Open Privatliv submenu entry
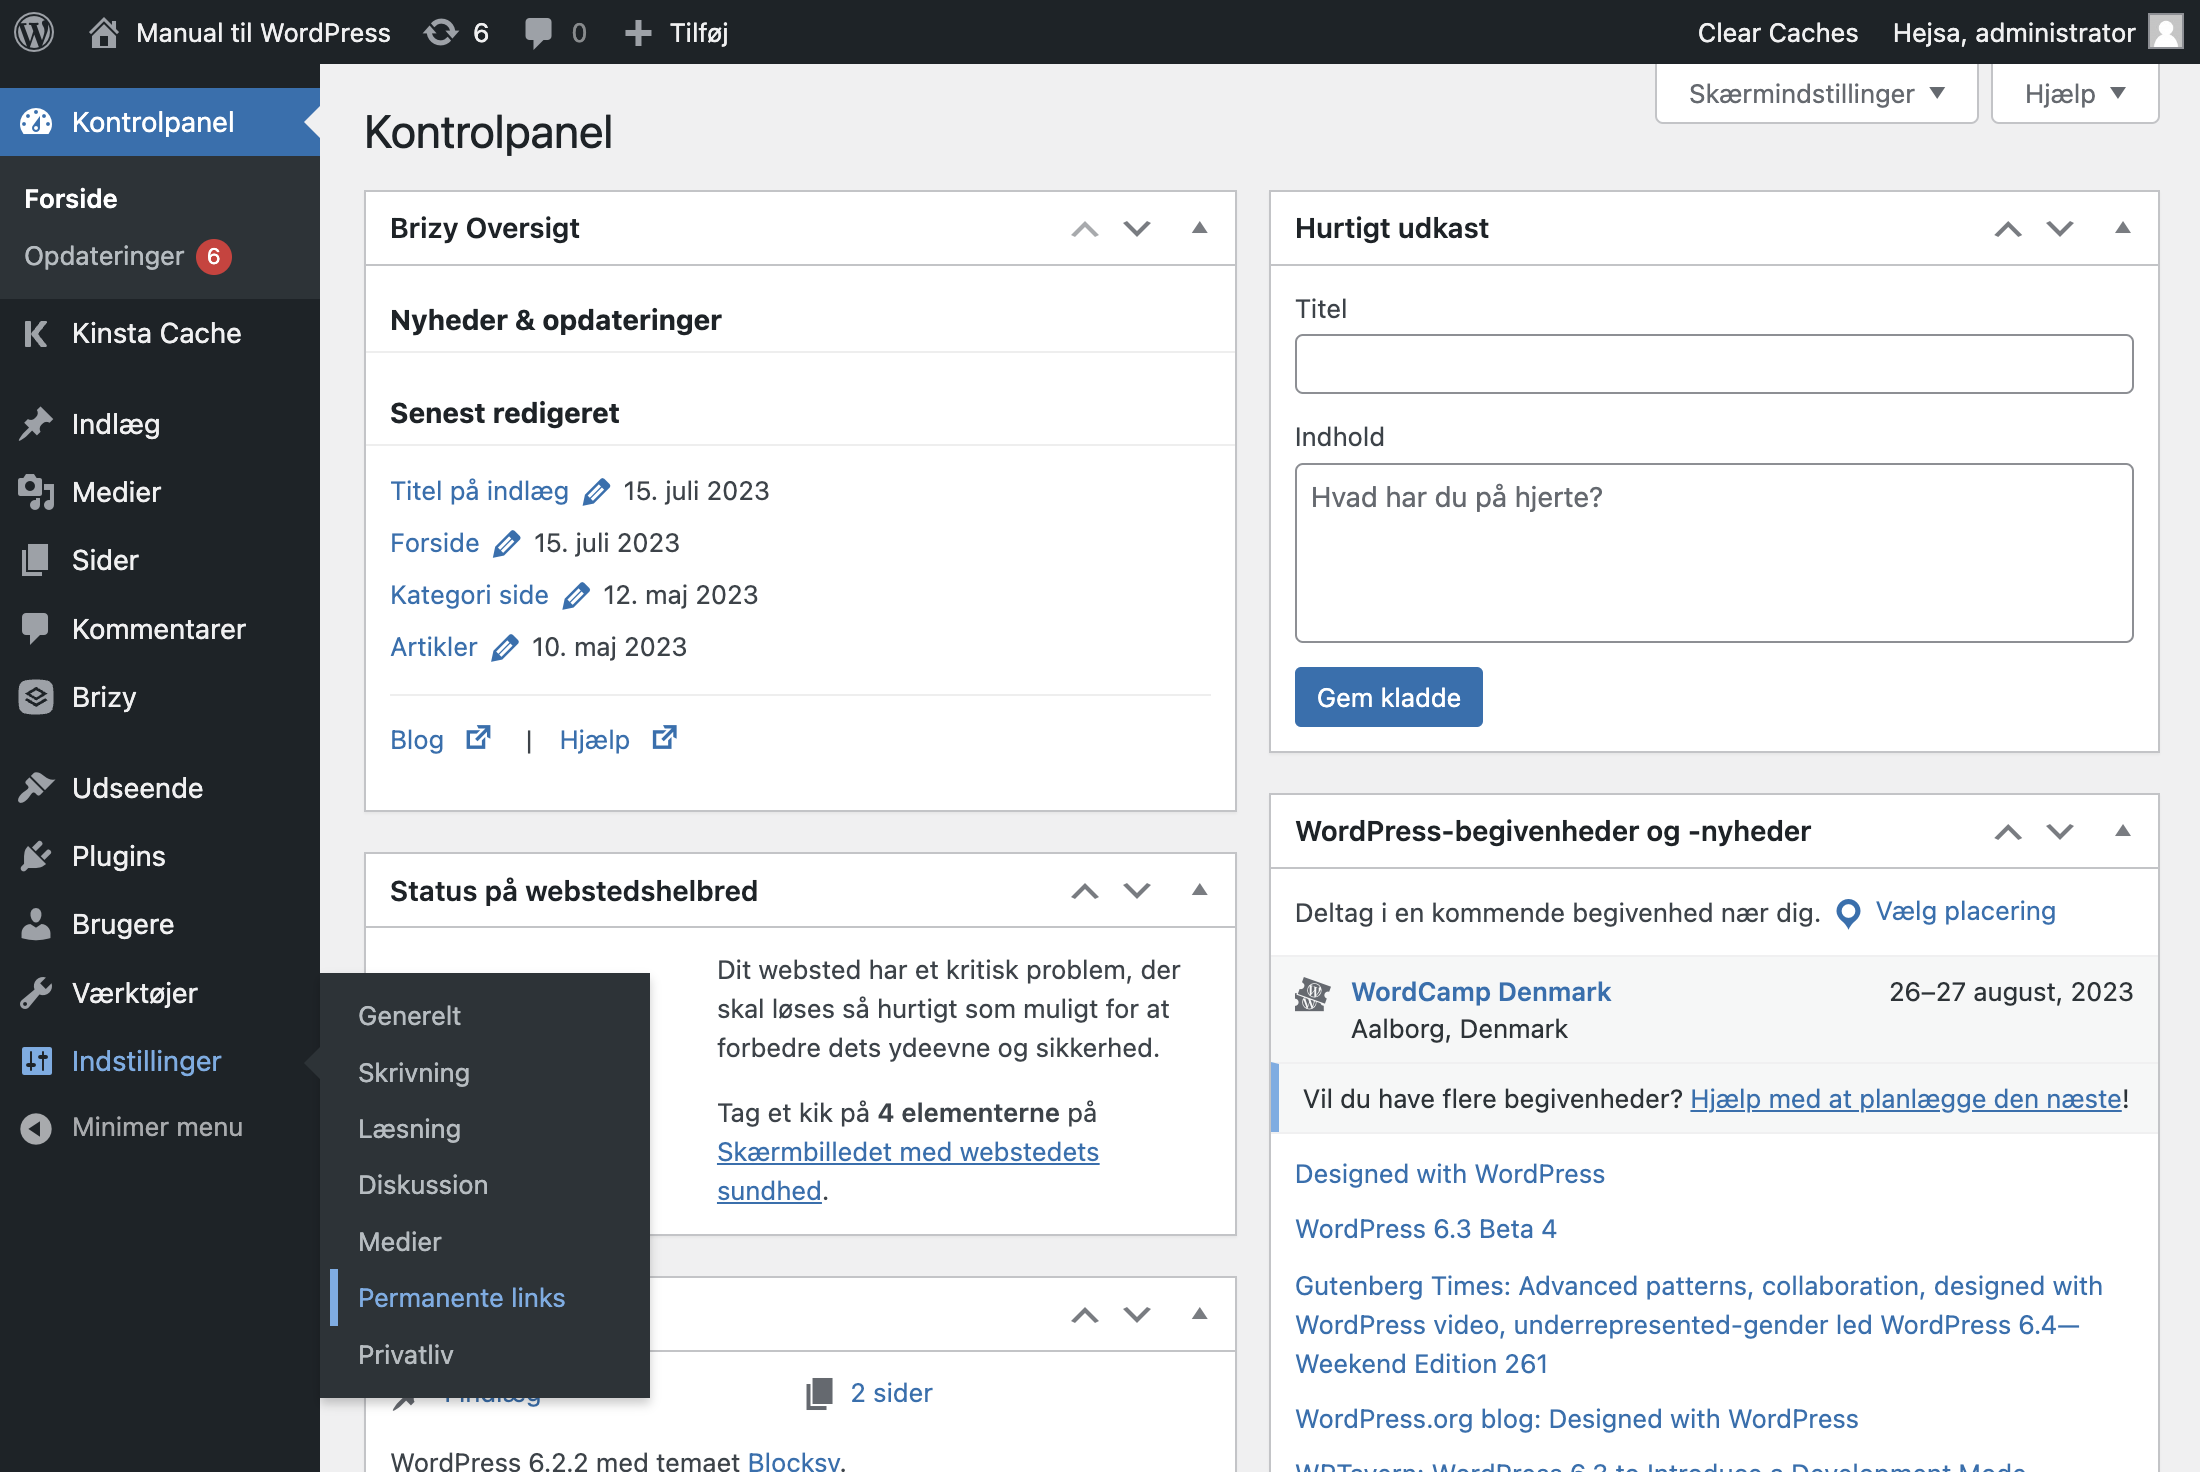2200x1472 pixels. pyautogui.click(x=406, y=1354)
